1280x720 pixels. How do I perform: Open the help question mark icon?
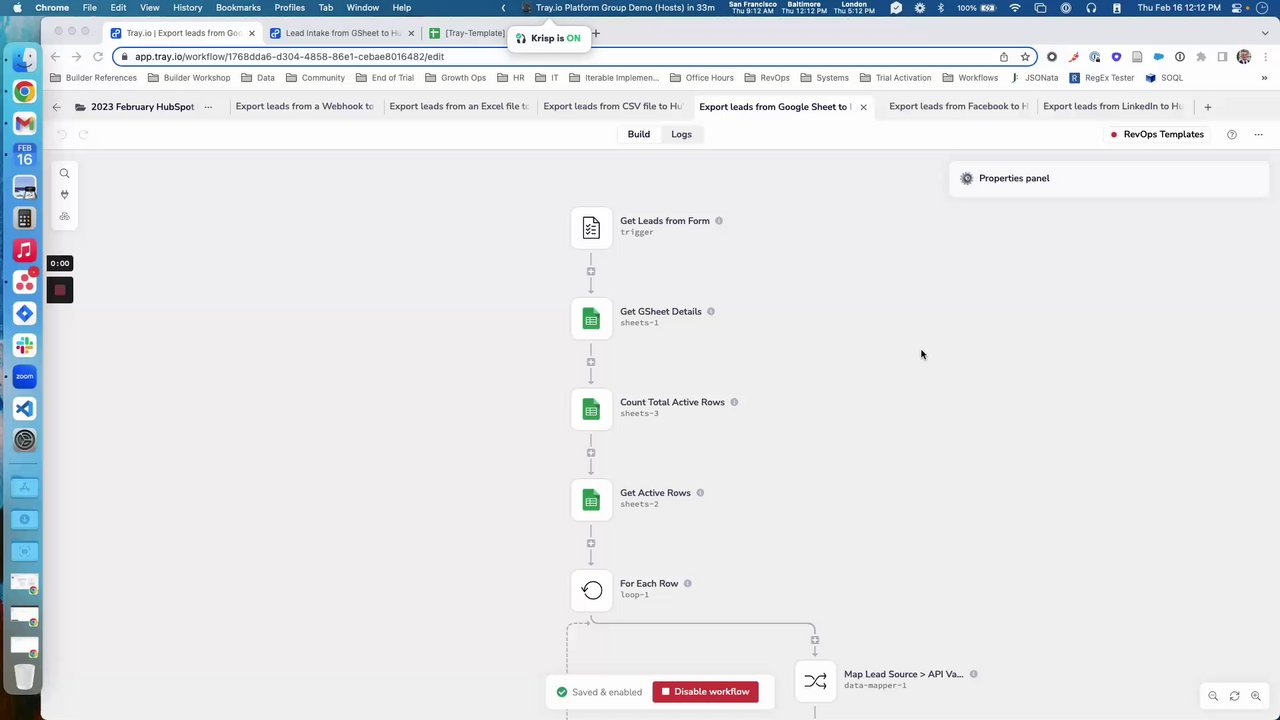[1231, 134]
